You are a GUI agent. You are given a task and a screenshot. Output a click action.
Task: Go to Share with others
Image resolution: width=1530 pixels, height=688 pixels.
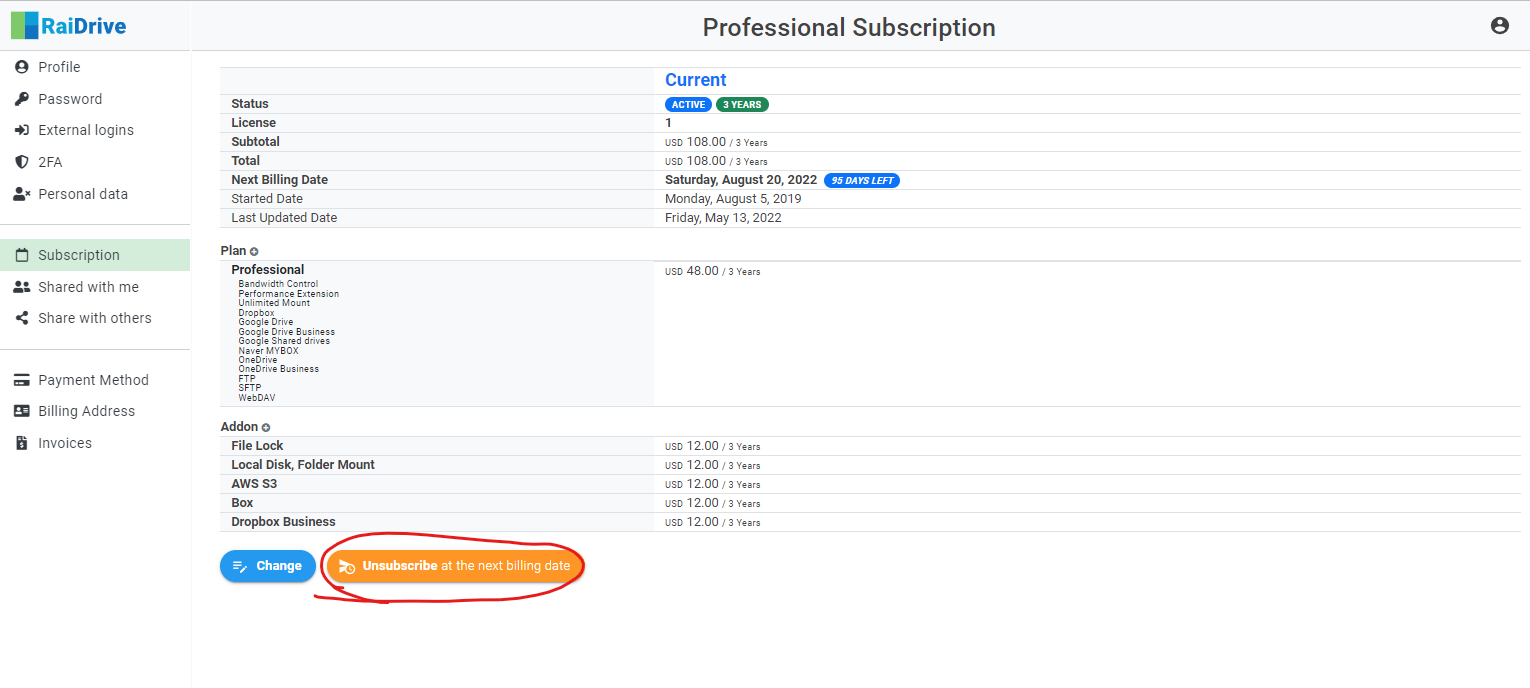click(95, 318)
